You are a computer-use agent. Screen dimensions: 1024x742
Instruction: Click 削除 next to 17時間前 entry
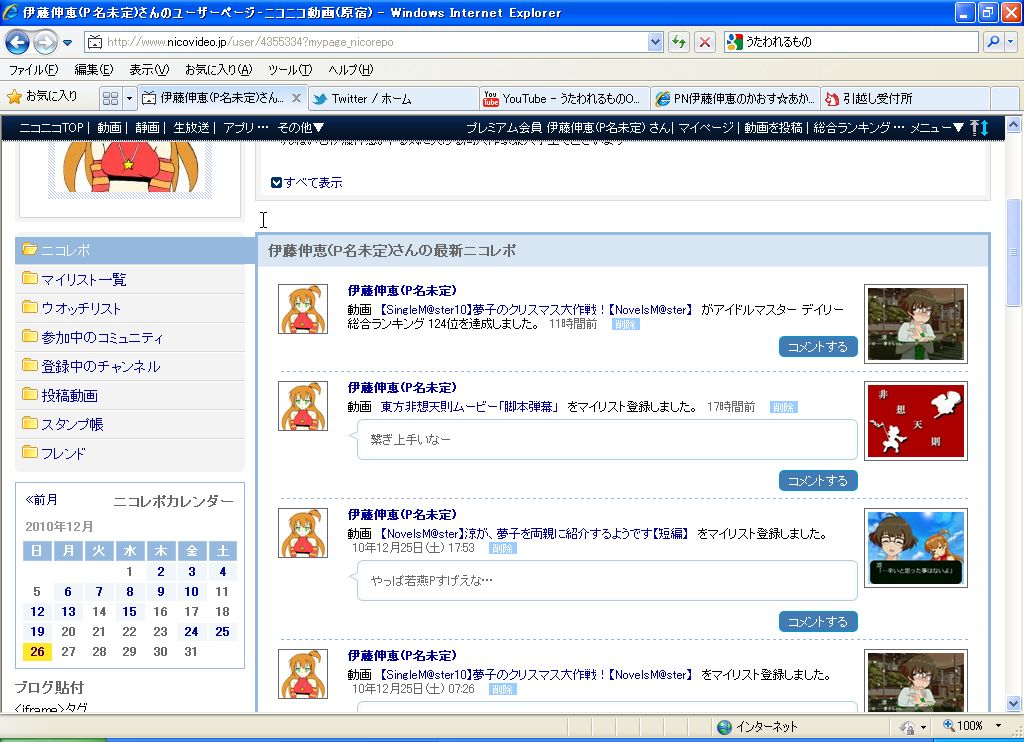click(784, 408)
